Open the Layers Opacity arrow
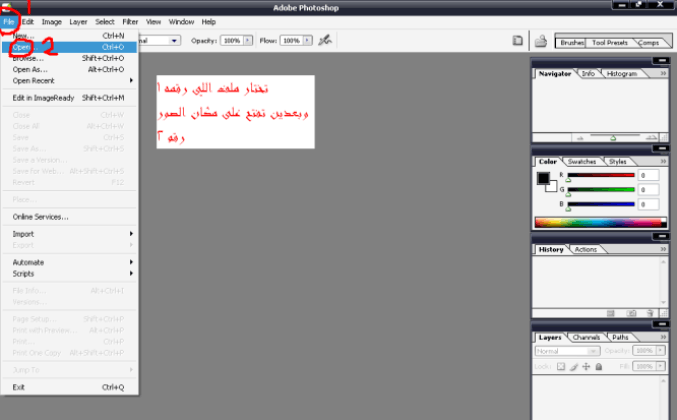The image size is (677, 420). click(661, 351)
